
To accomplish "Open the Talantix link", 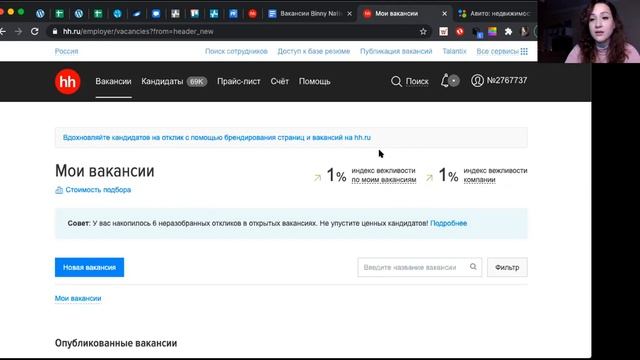I will pyautogui.click(x=454, y=51).
